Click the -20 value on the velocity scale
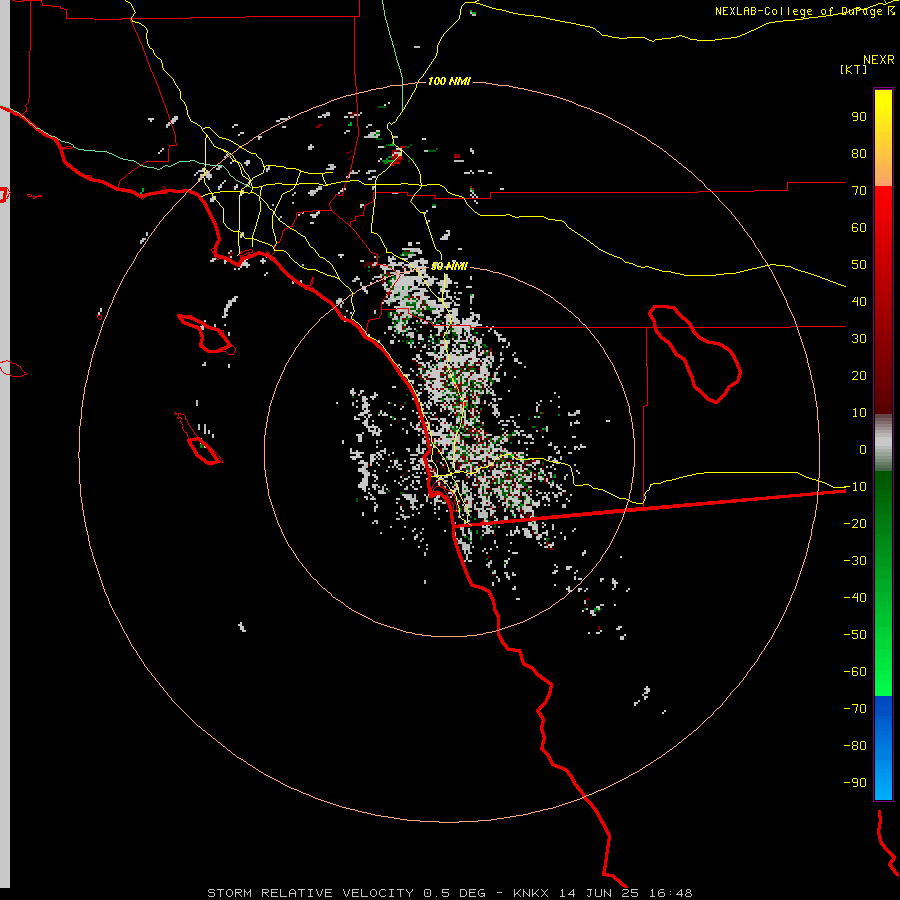Screen dimensions: 900x900 tap(855, 523)
